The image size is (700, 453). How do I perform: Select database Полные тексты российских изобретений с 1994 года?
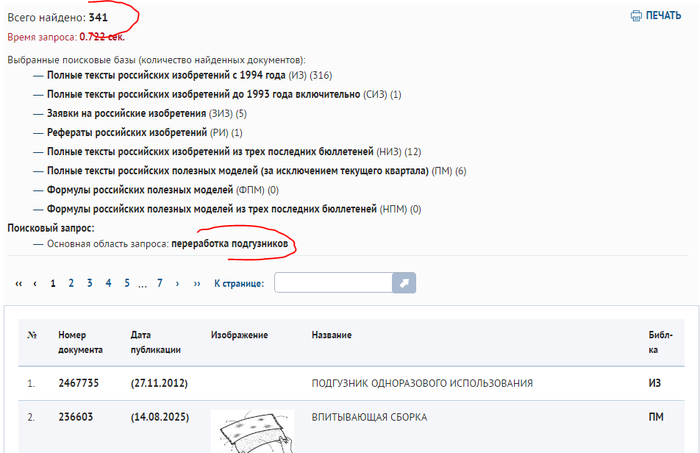click(x=165, y=76)
